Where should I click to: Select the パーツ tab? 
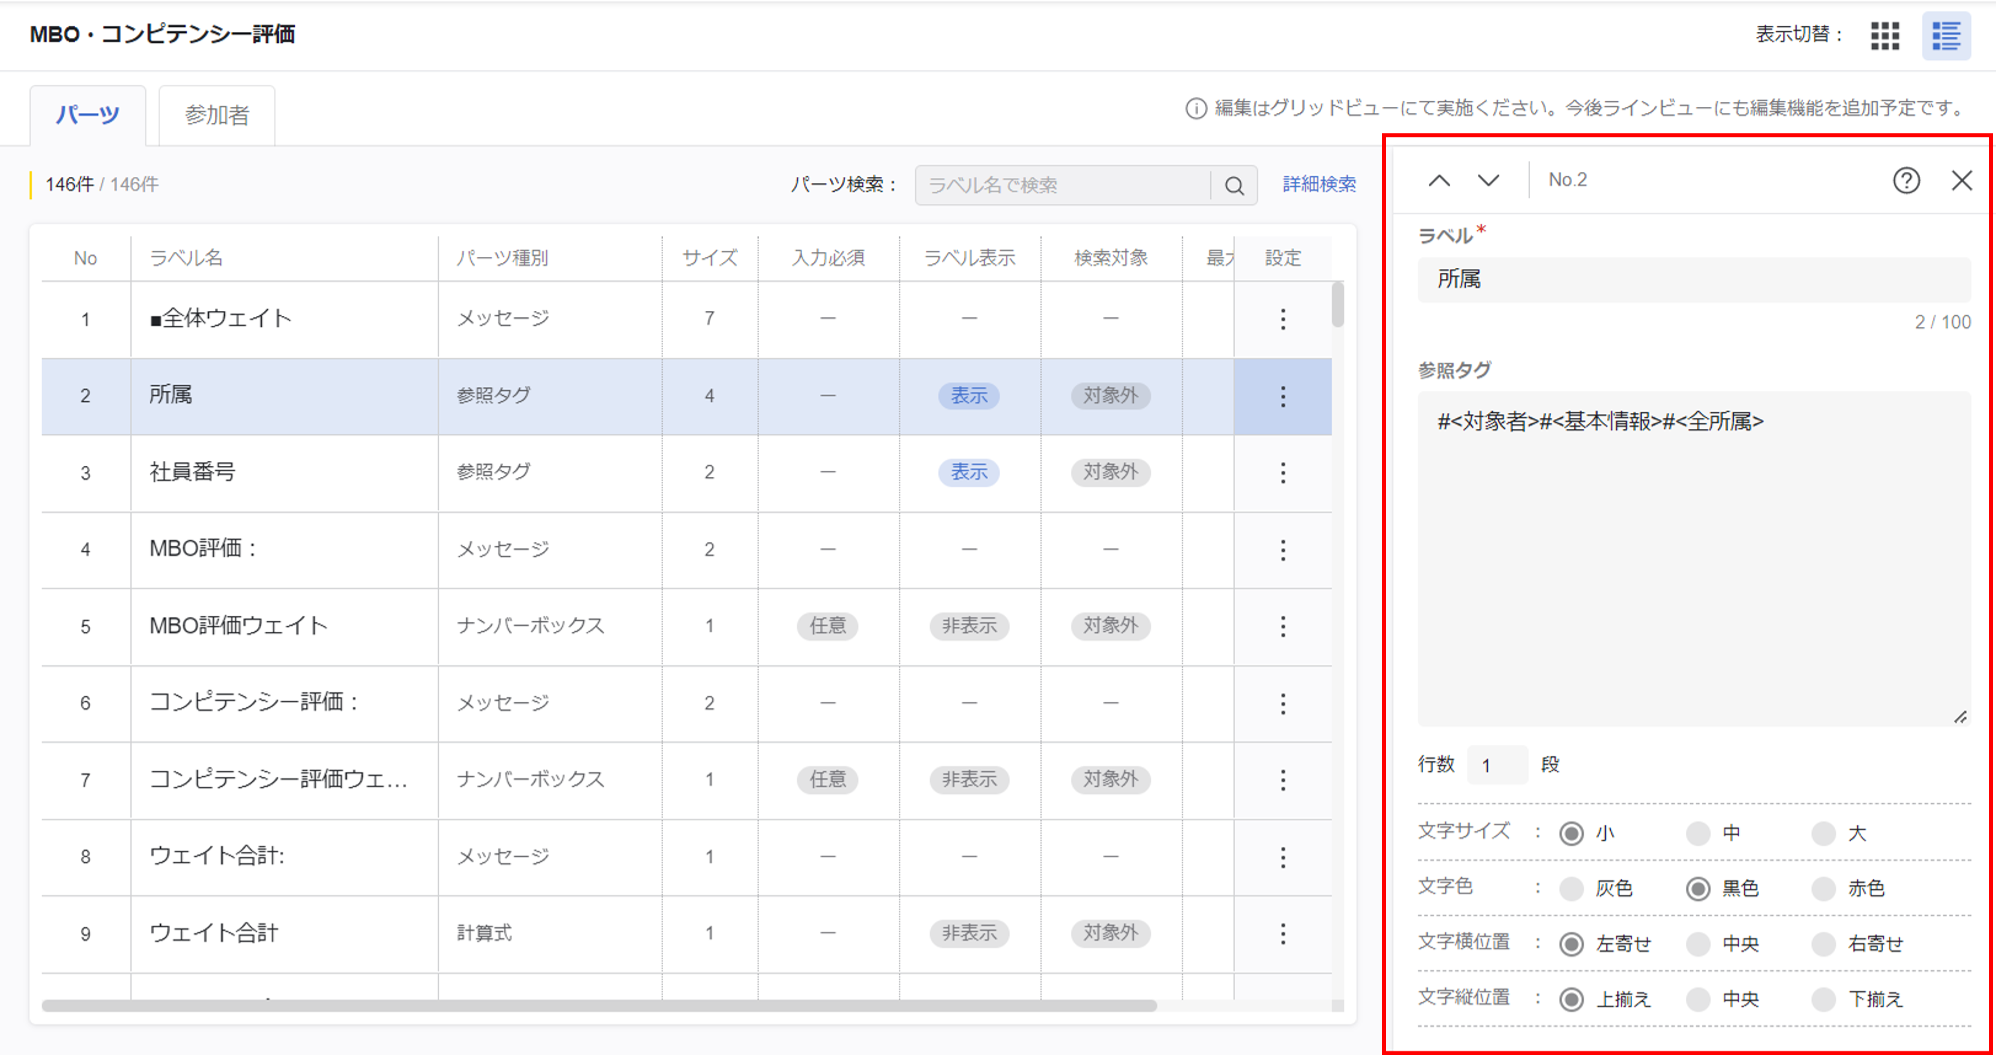tap(88, 115)
